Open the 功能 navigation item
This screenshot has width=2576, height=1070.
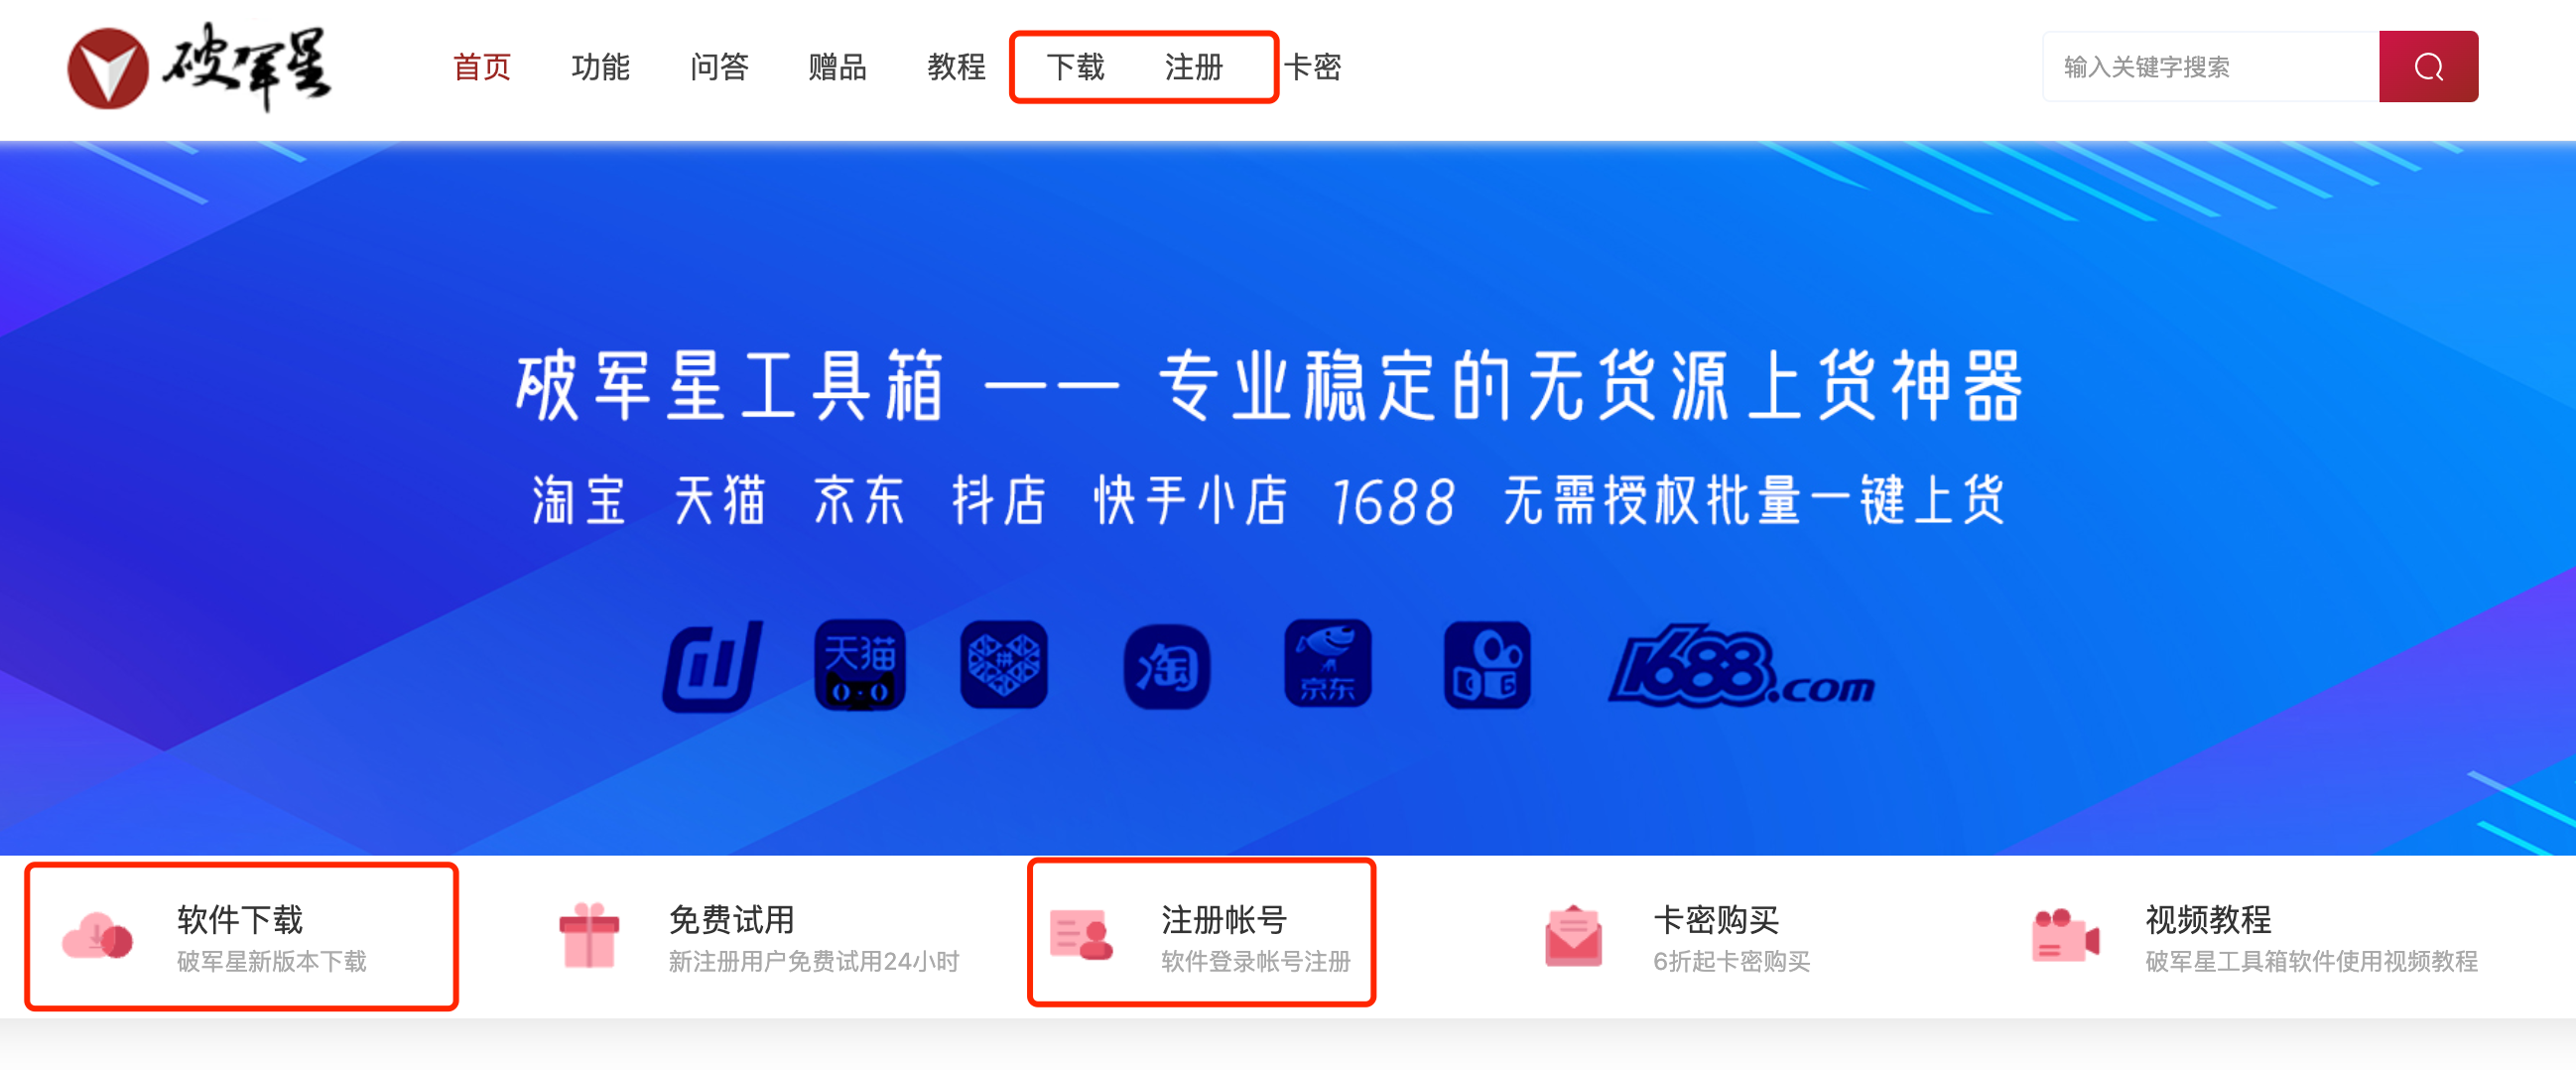click(x=600, y=67)
